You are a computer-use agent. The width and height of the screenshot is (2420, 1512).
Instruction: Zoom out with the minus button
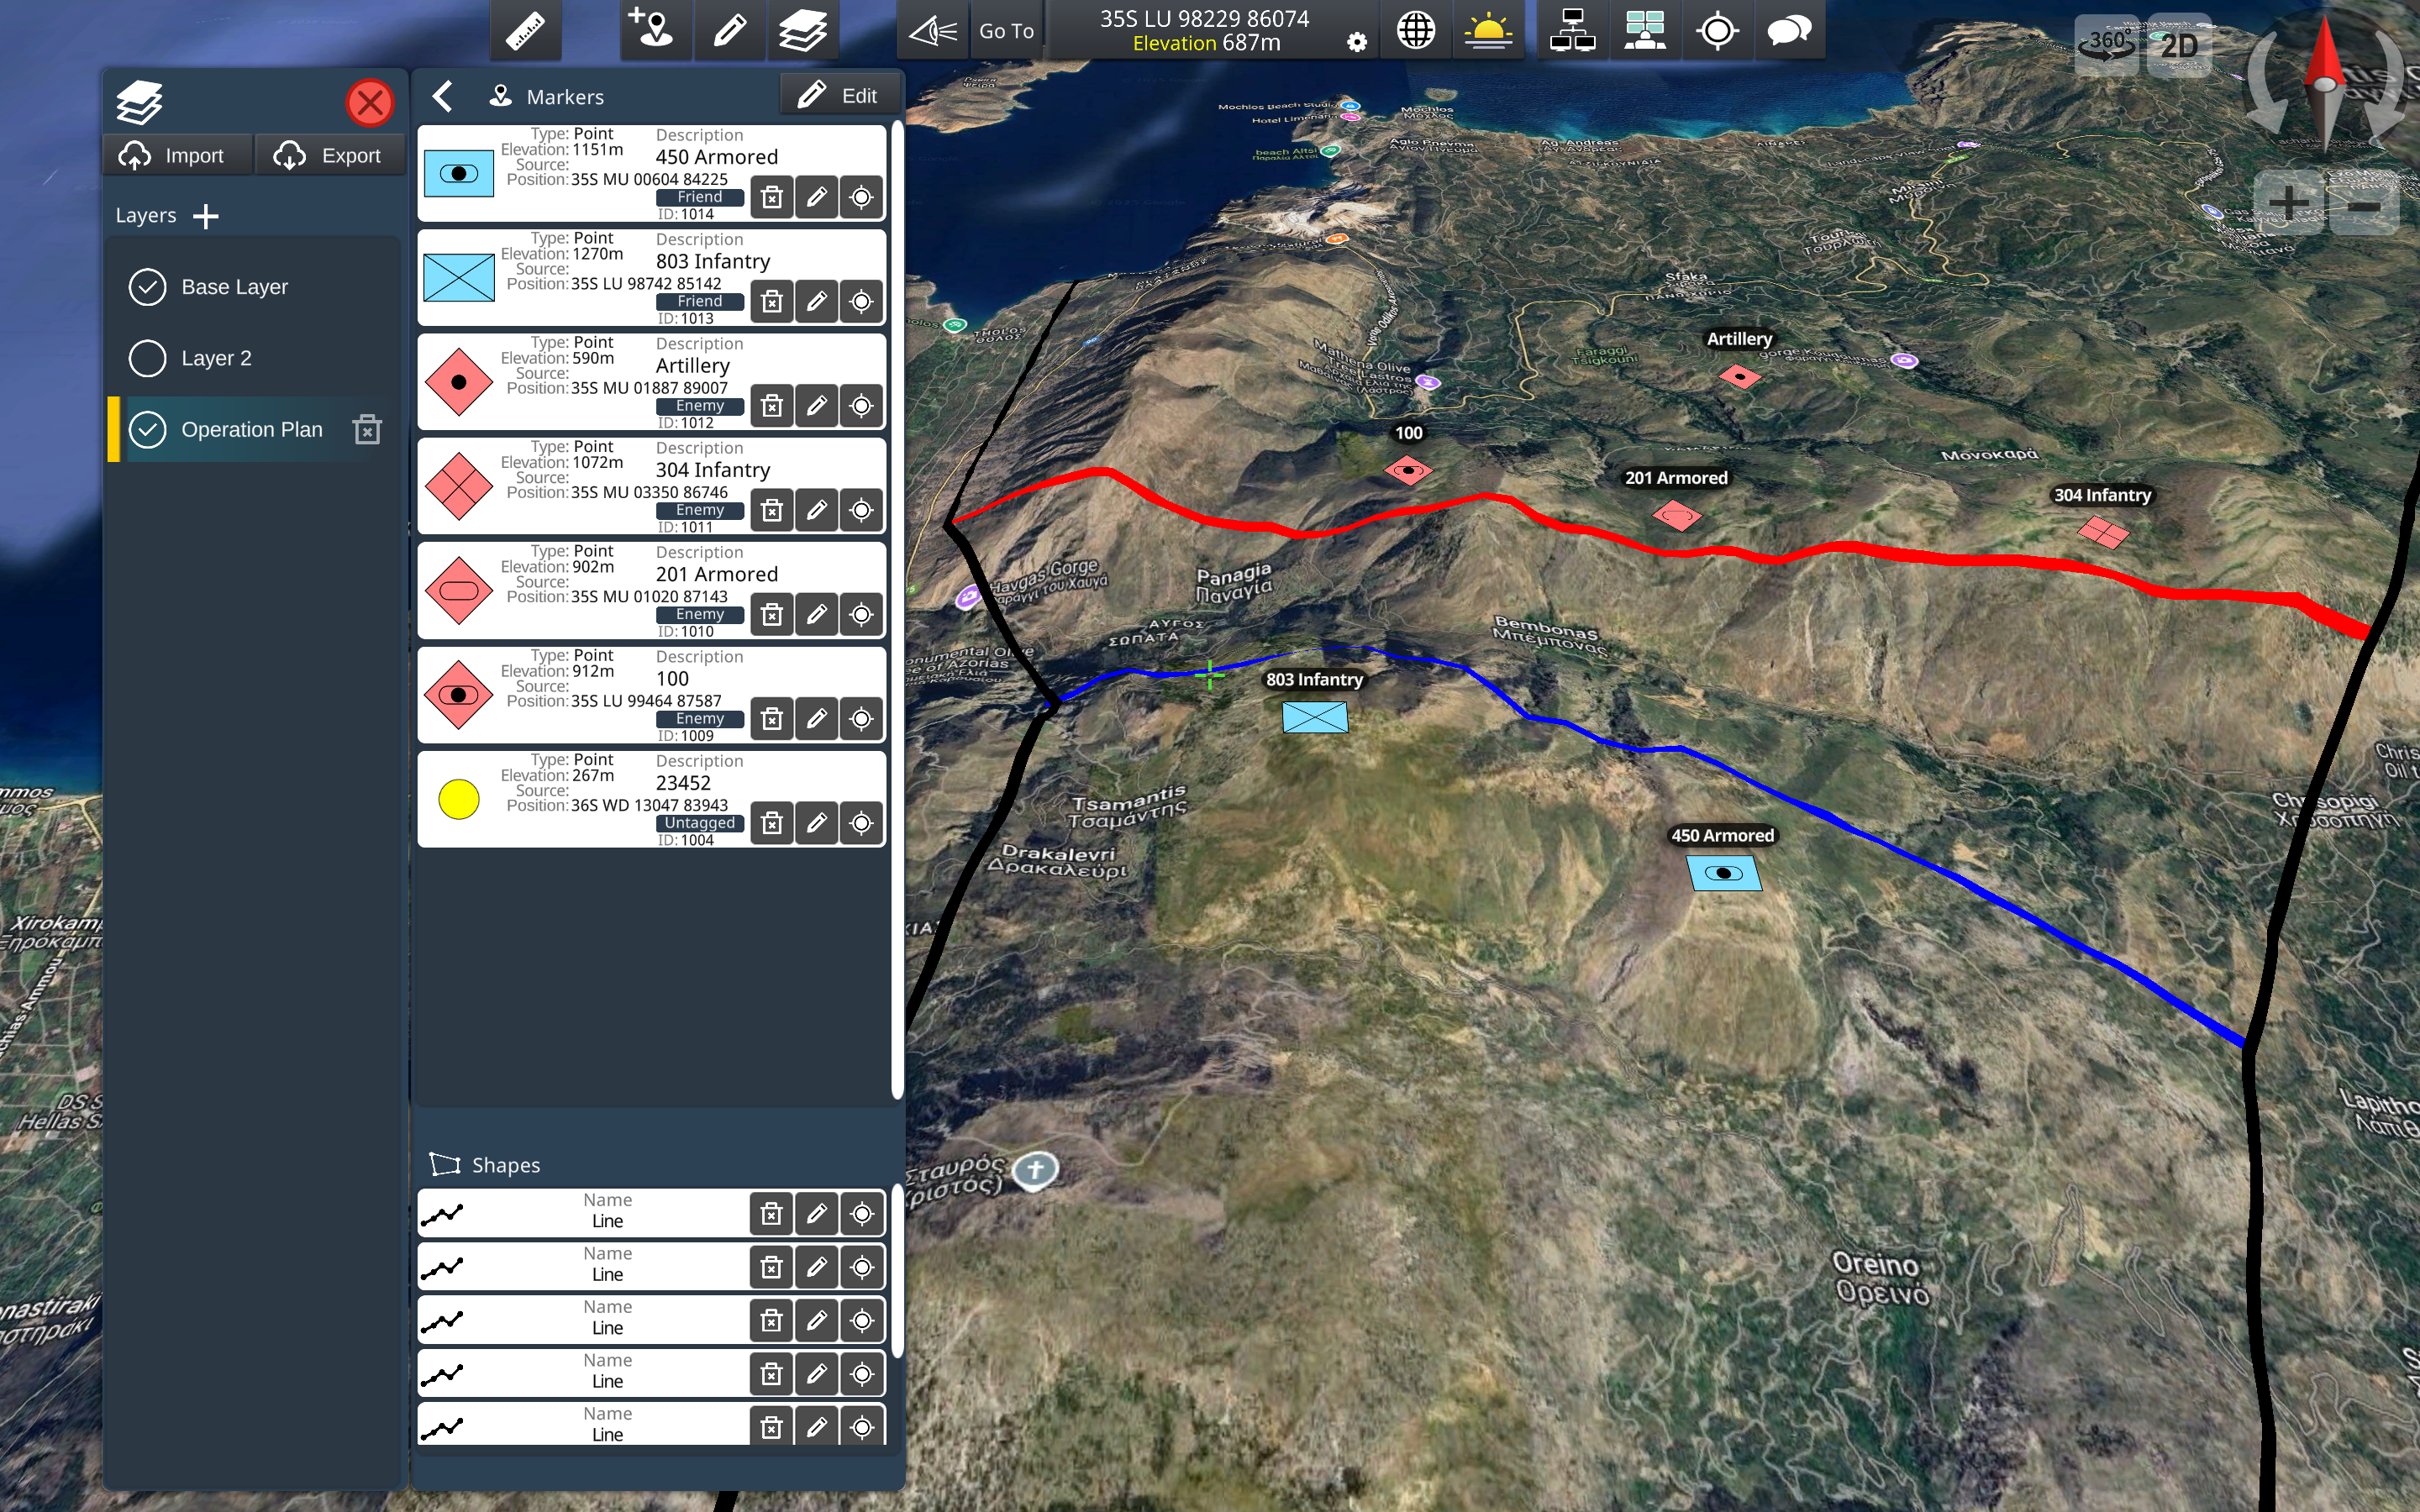(2364, 205)
